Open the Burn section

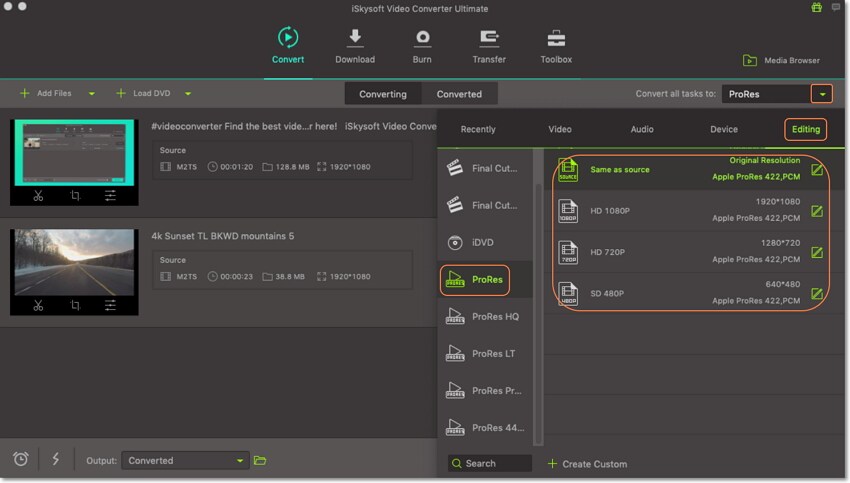pos(422,47)
